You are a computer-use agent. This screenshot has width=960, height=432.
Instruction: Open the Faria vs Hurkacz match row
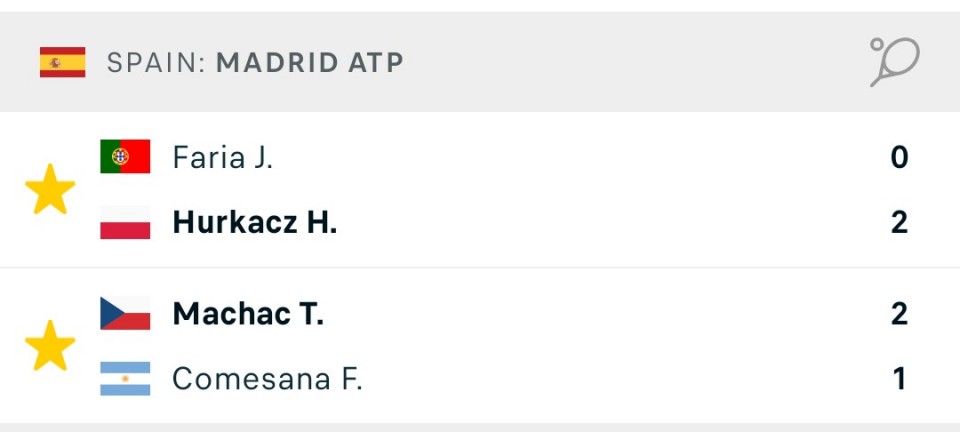coord(600,190)
